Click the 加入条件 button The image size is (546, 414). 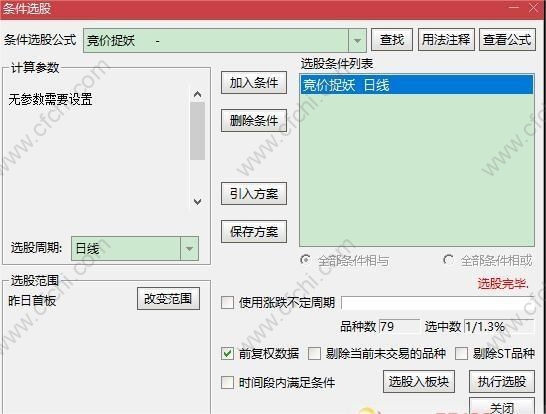pos(254,83)
